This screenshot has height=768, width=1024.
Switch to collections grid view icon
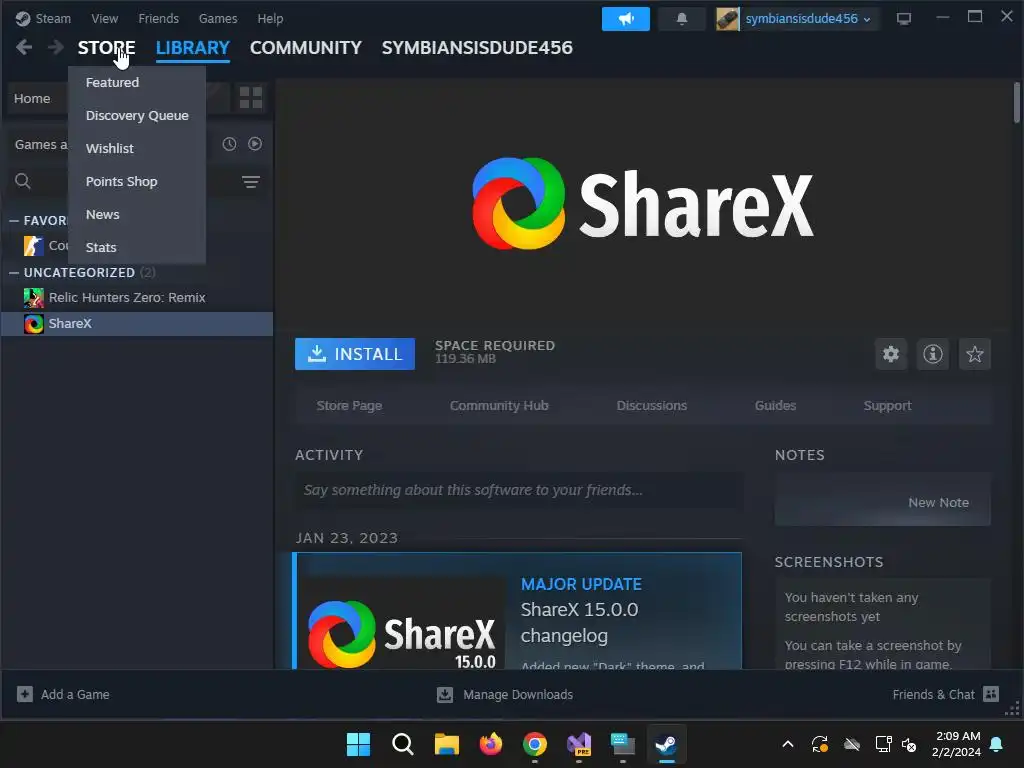251,98
